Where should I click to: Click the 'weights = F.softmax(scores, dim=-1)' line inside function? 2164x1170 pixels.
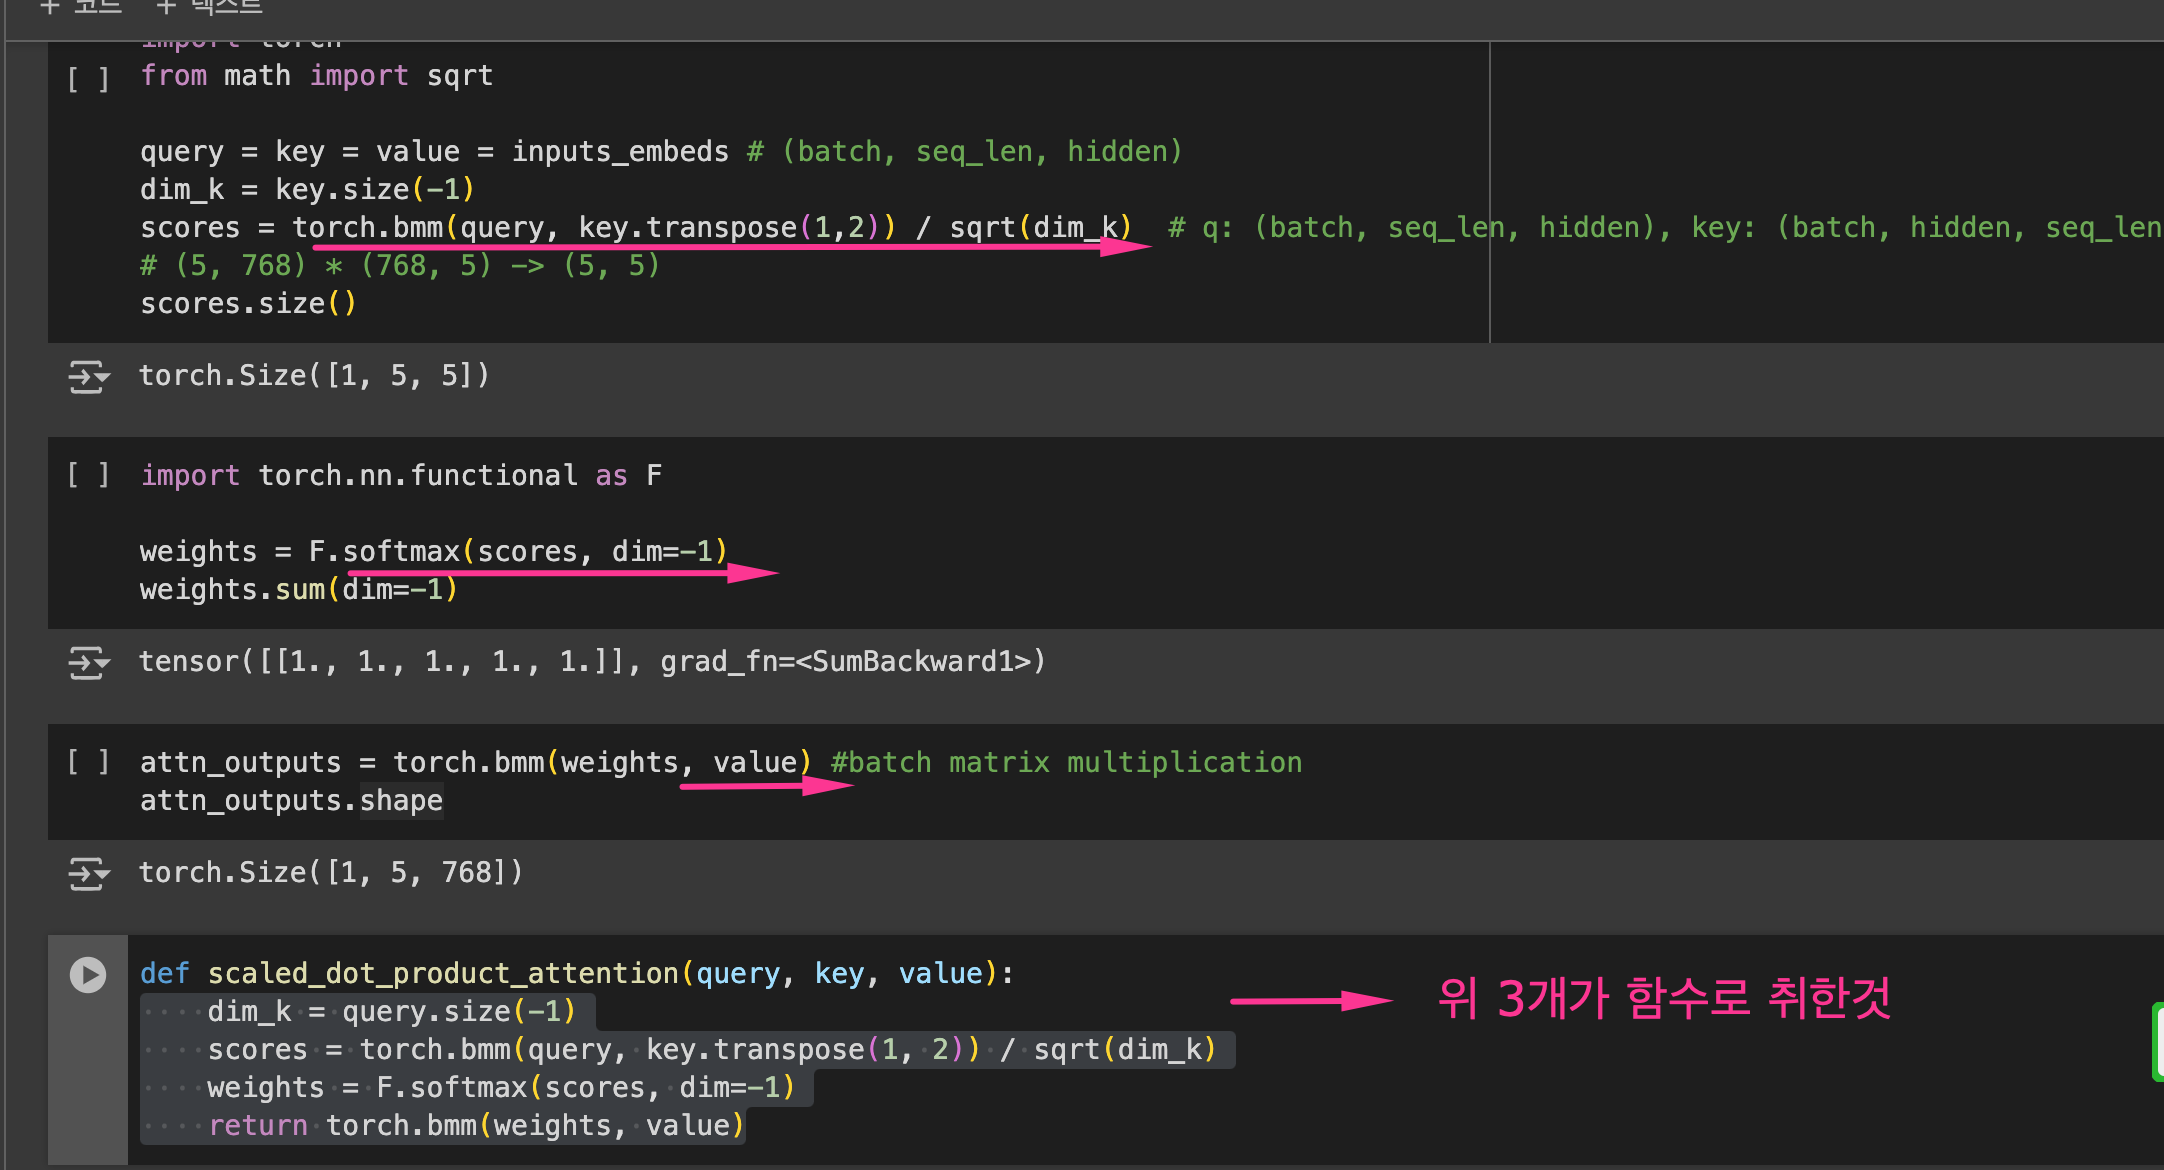[x=501, y=1088]
